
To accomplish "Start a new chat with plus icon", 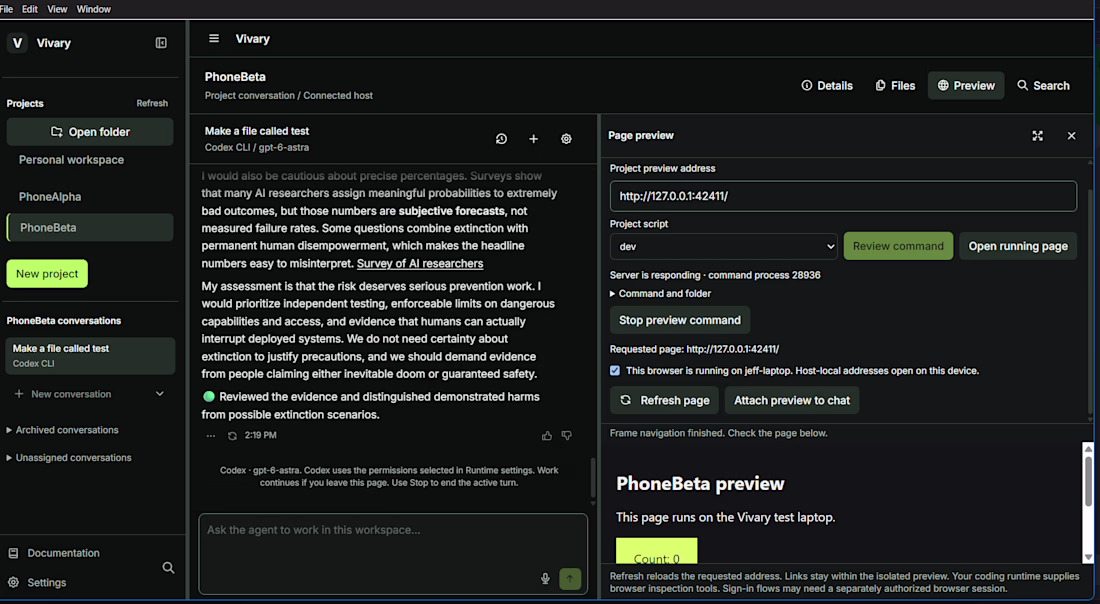I will click(x=533, y=139).
